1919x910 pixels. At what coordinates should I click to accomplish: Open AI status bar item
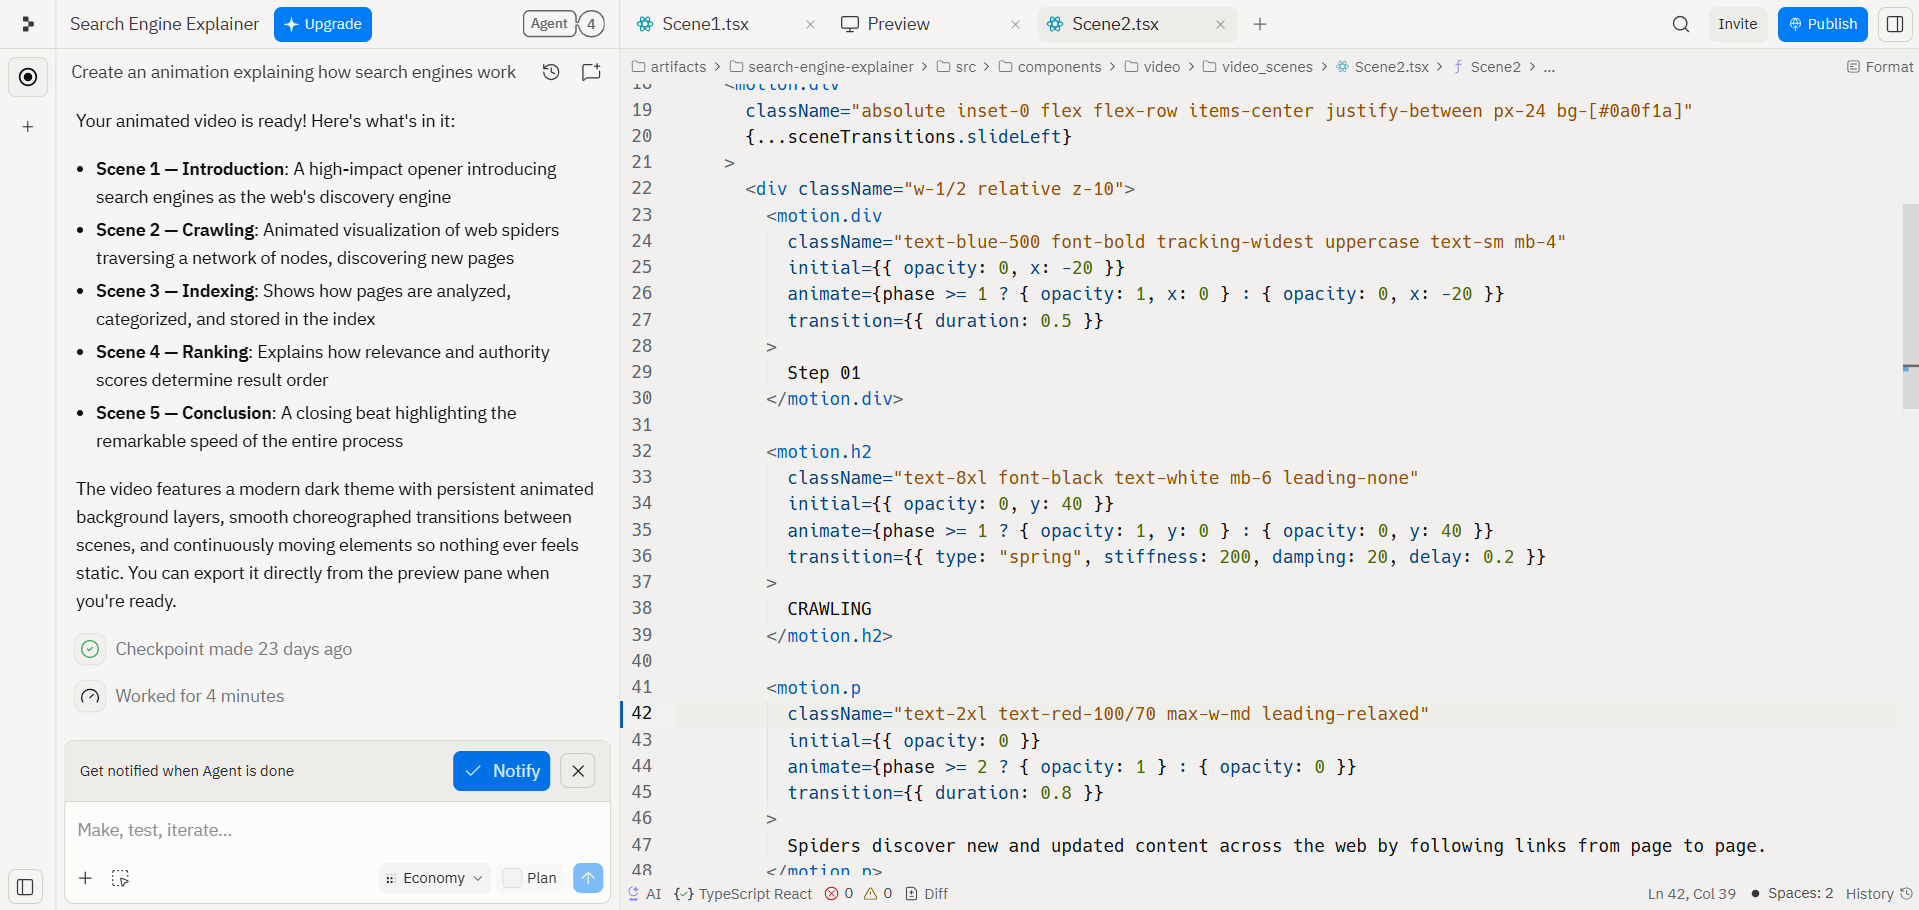(x=645, y=894)
